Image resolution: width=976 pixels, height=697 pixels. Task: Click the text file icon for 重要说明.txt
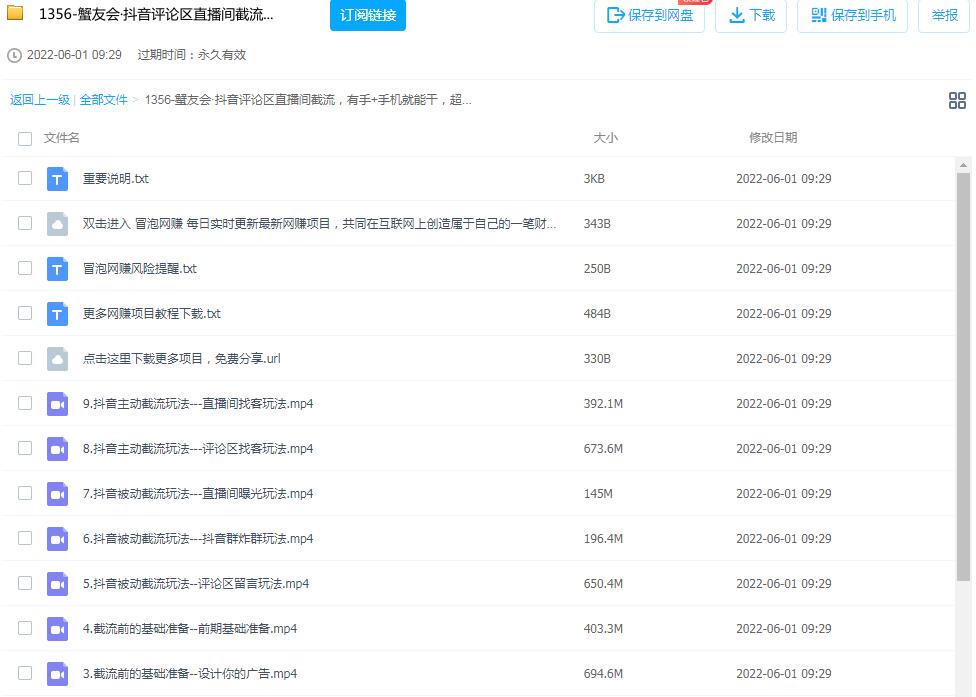(x=57, y=179)
